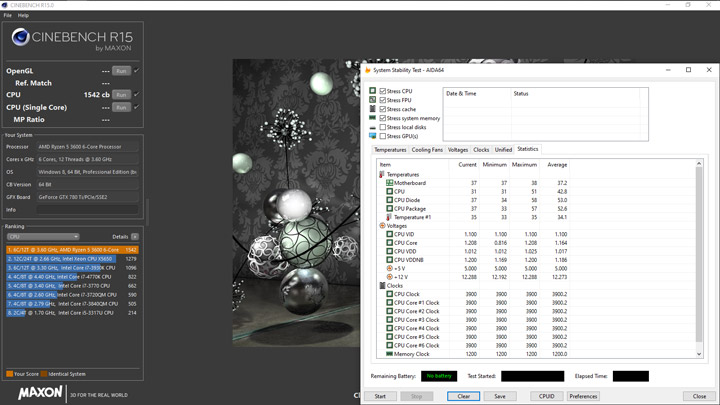Select the Intel Core i7-3930K ranking row

[72, 268]
